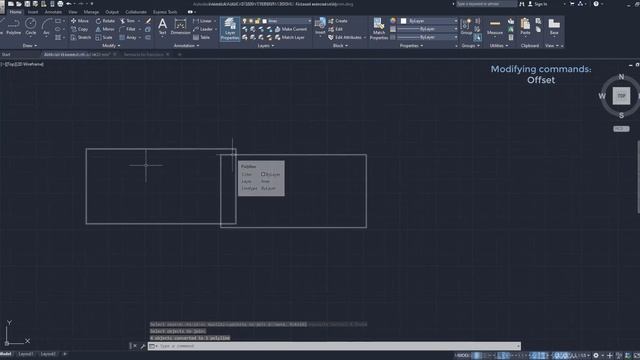Select the Arc draw tool
Image resolution: width=640 pixels, height=360 pixels.
coord(46,27)
